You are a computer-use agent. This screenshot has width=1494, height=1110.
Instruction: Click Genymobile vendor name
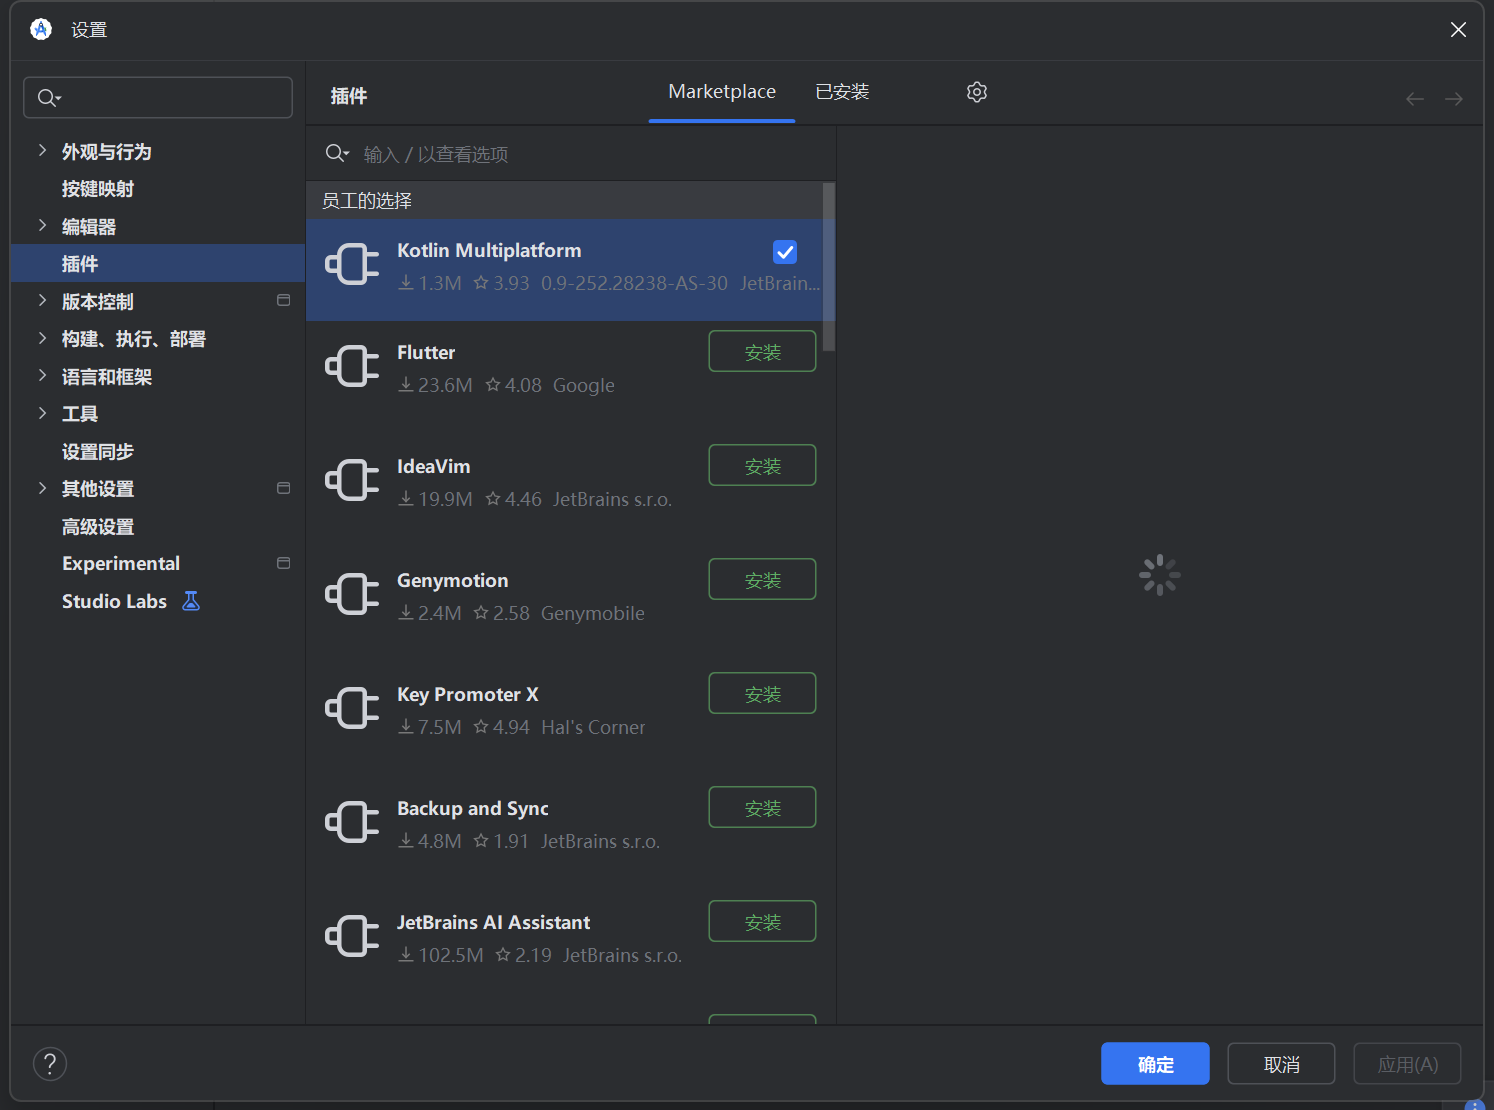pos(592,613)
